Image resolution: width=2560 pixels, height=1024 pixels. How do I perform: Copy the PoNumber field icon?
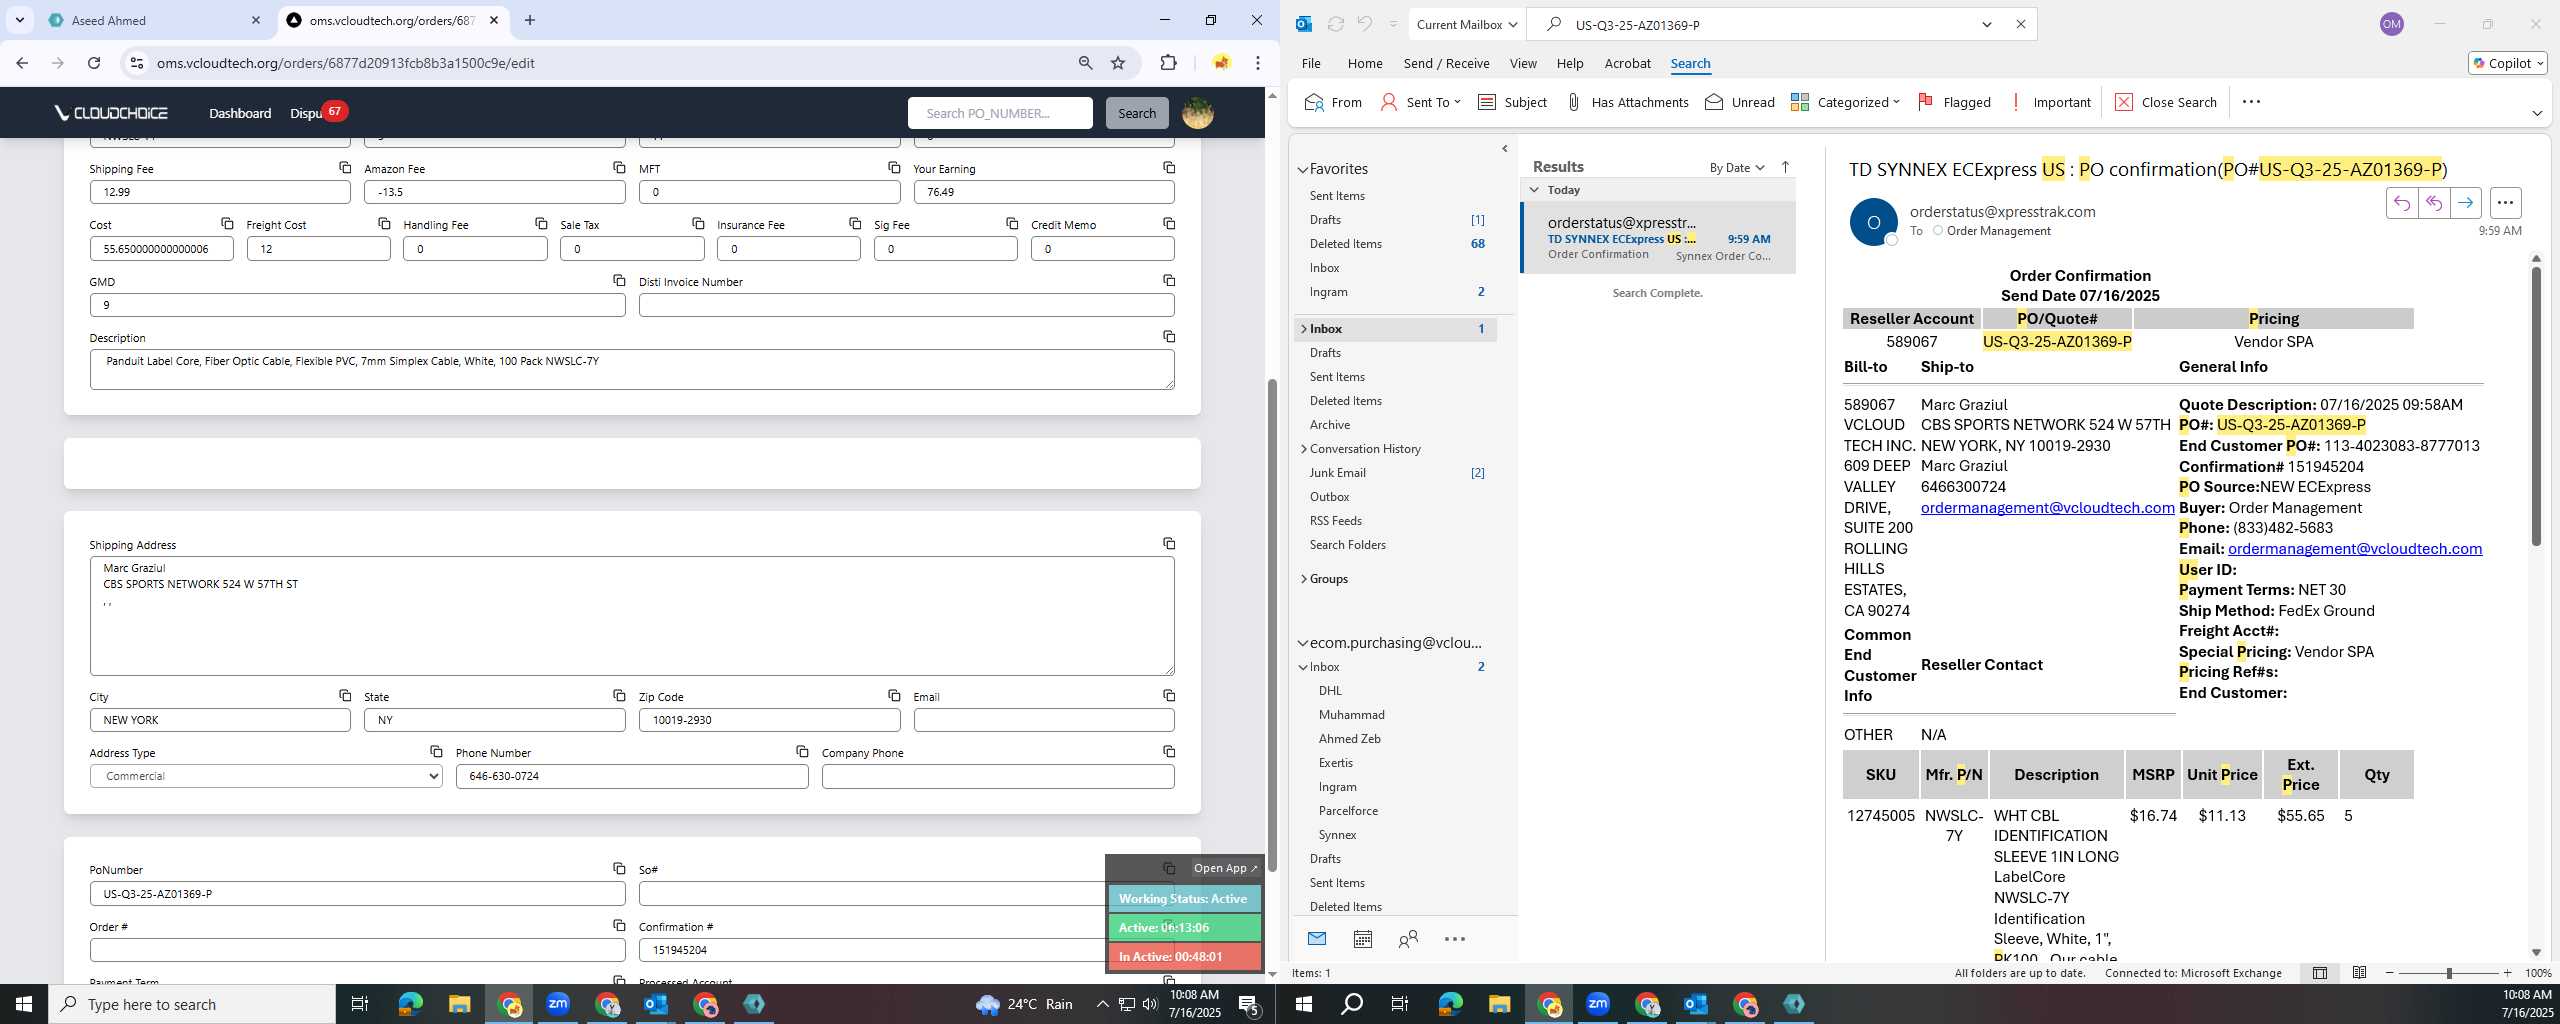(619, 868)
